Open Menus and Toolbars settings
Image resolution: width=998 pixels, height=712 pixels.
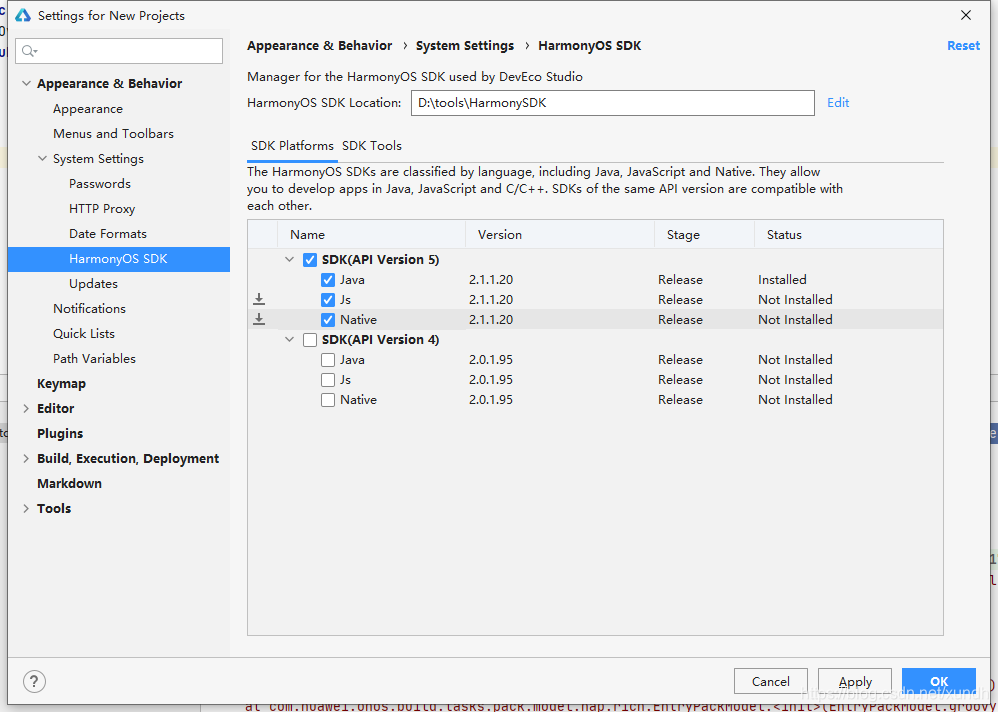[113, 134]
